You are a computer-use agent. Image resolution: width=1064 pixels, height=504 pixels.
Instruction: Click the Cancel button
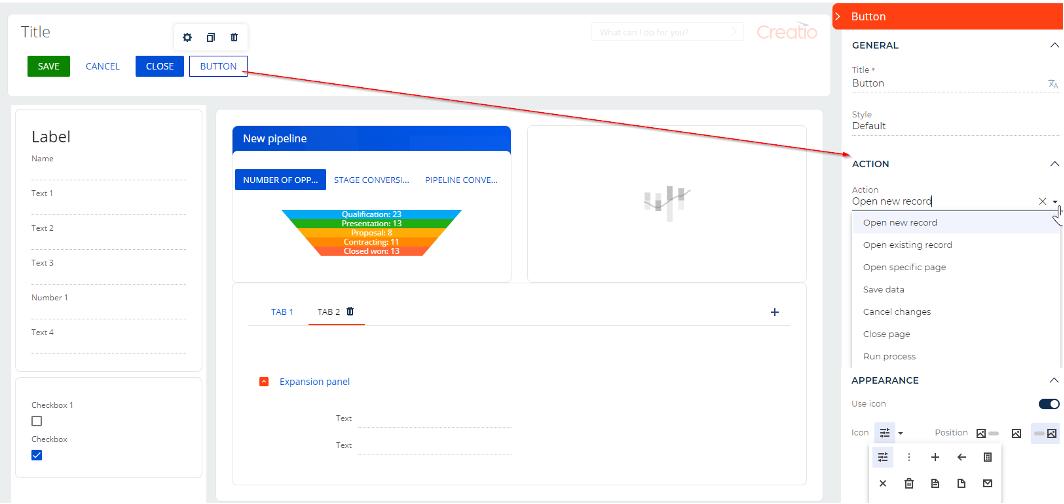[102, 66]
